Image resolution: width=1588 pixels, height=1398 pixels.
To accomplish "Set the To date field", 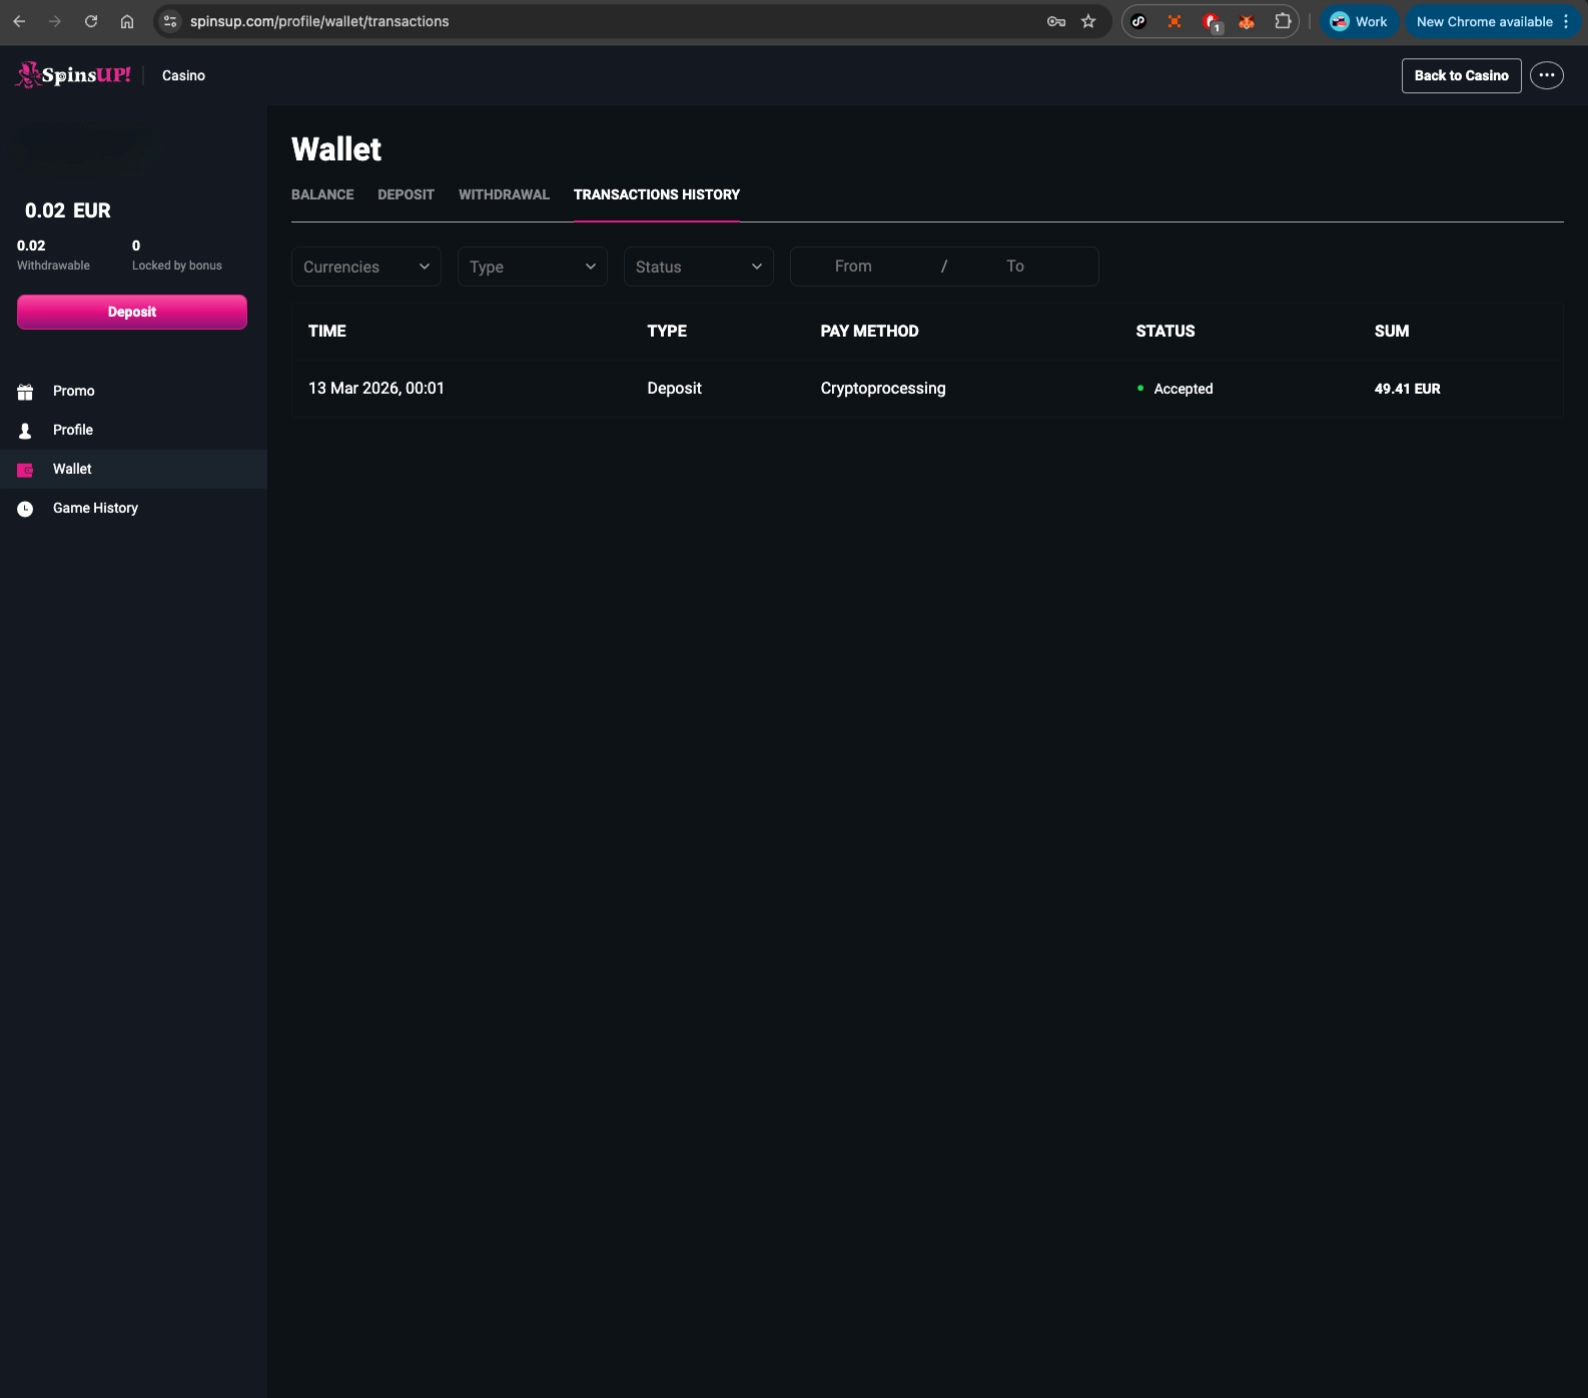I will coord(1015,266).
